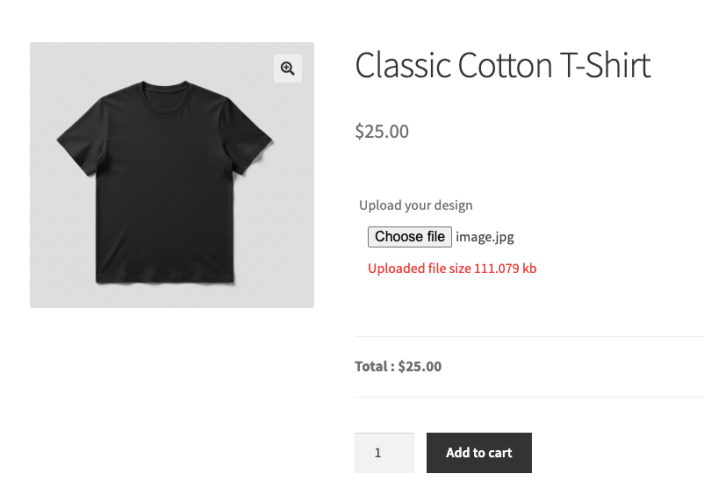Click the T-shirt's right sleeve
704x495 pixels.
pyautogui.click(x=251, y=142)
